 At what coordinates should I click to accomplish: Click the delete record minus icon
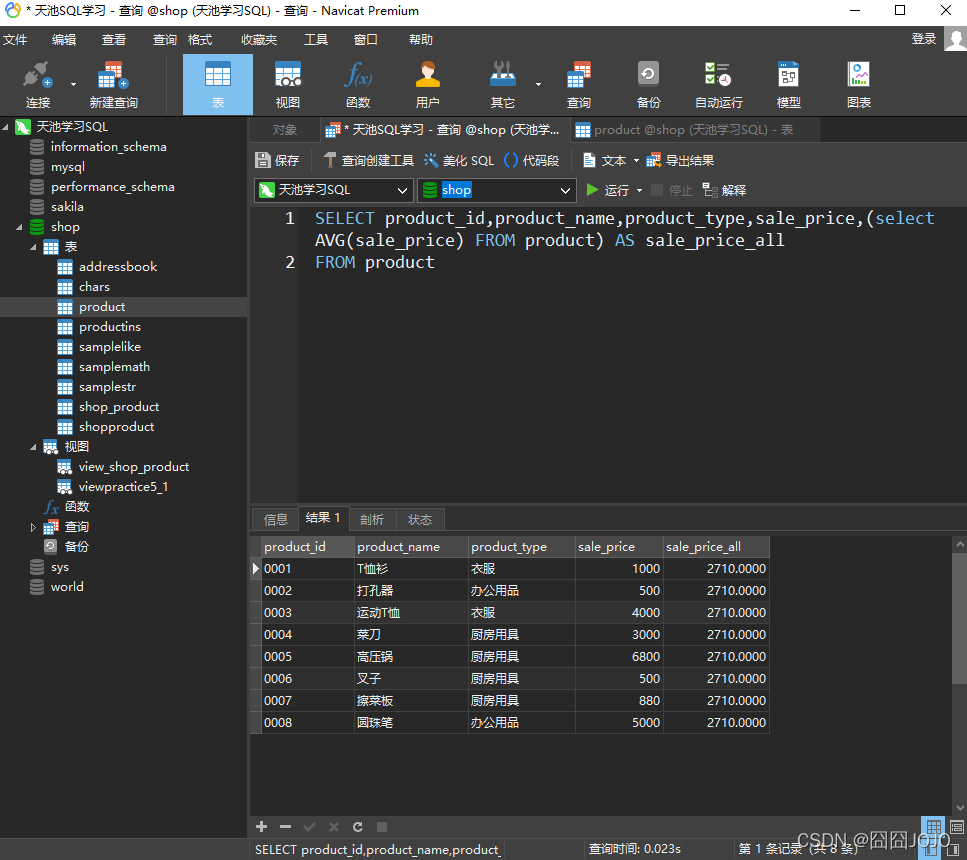pyautogui.click(x=285, y=827)
